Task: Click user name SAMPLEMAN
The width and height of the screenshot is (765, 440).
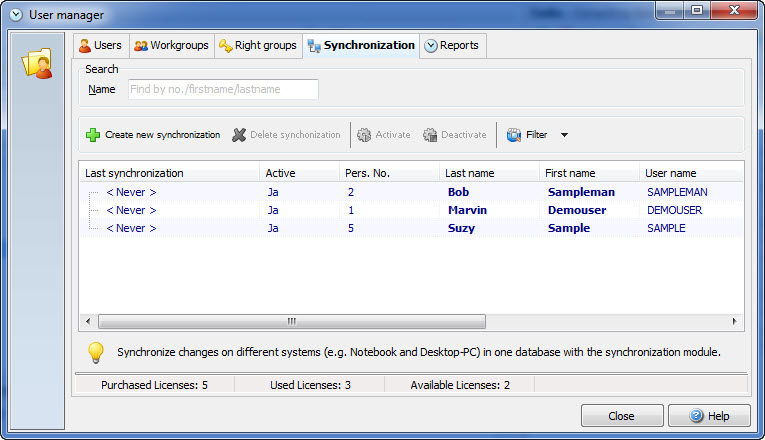Action: click(677, 192)
